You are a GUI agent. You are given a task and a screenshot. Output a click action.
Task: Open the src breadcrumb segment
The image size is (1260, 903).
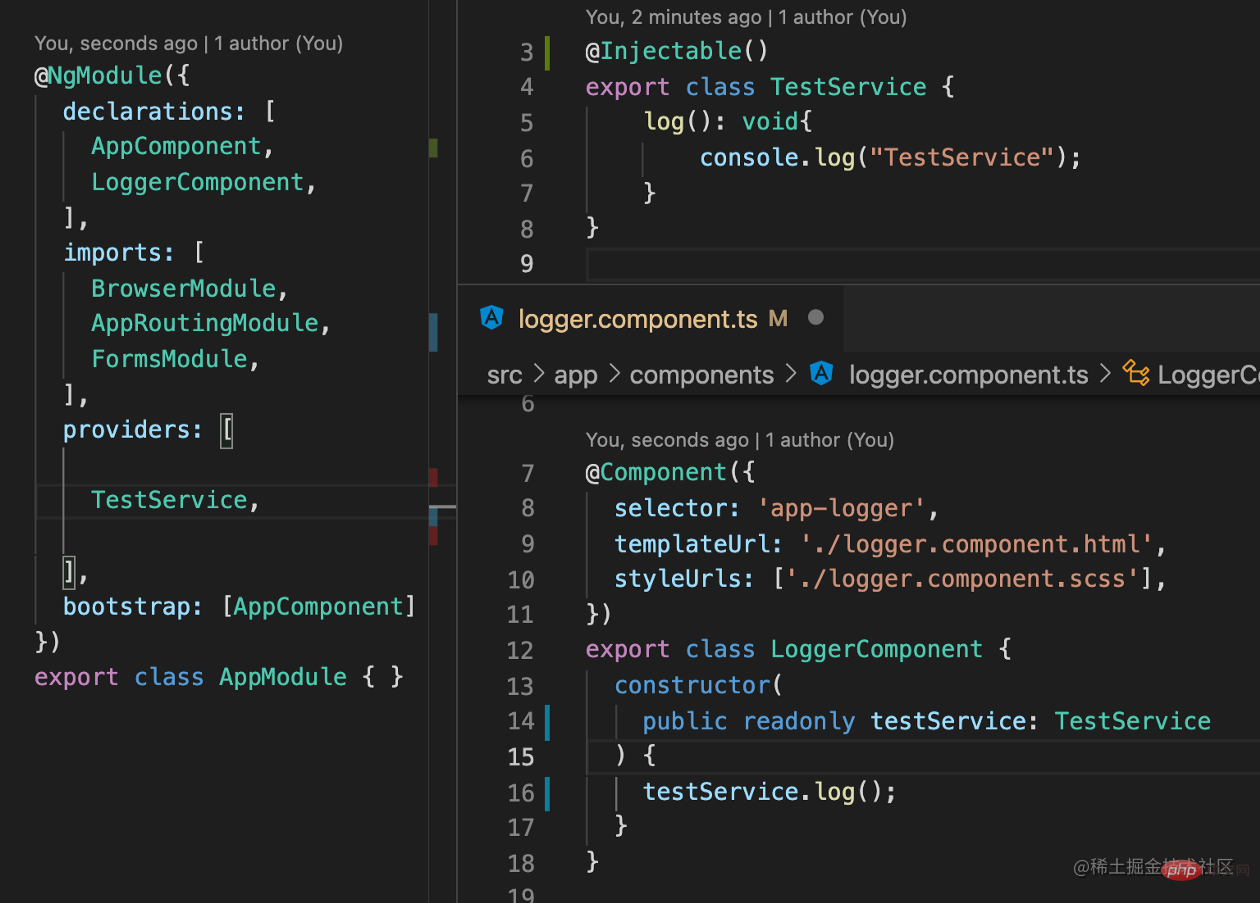pos(505,375)
